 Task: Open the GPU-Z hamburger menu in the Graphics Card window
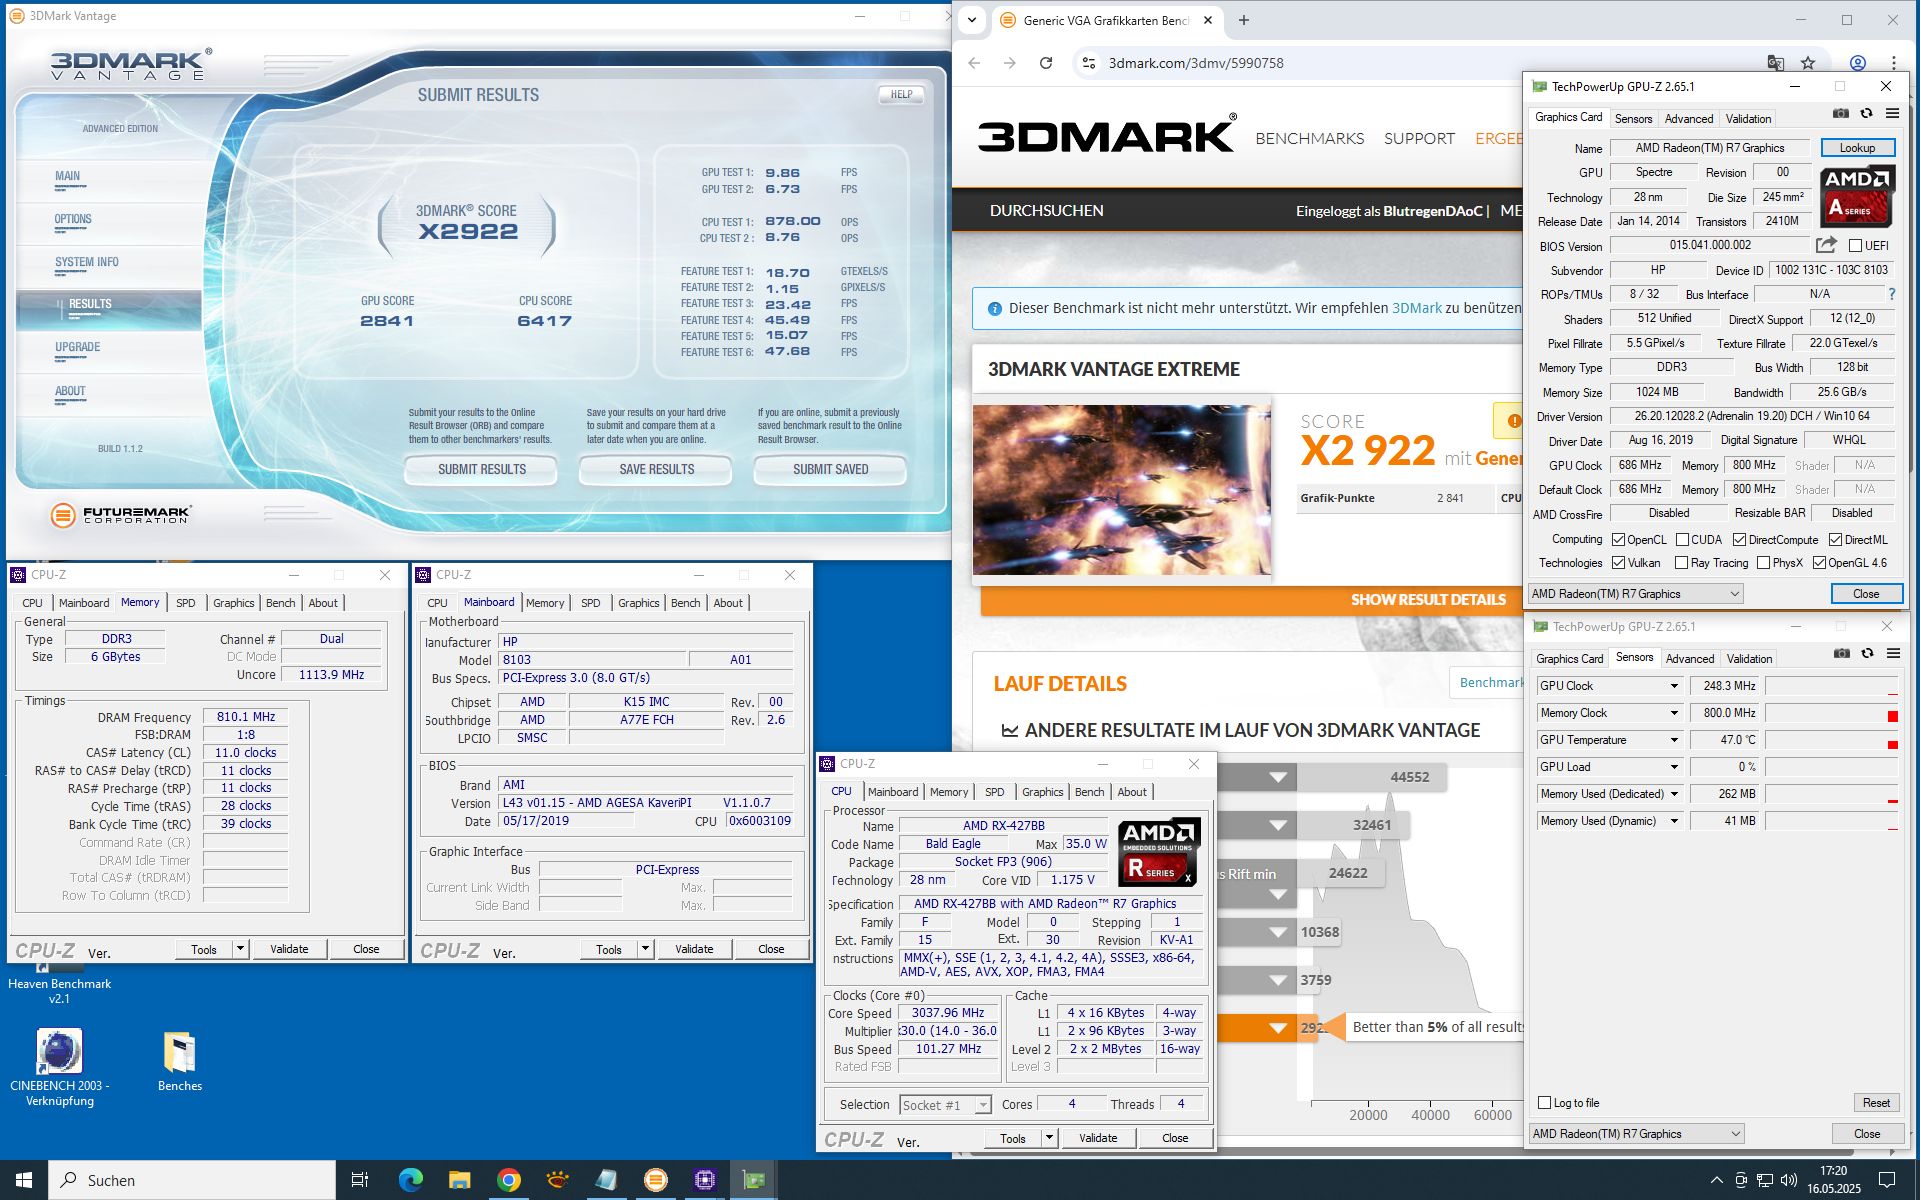click(x=1892, y=114)
